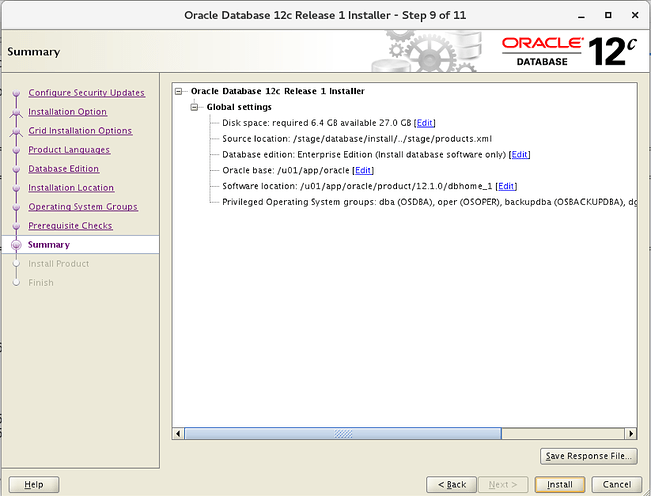This screenshot has width=651, height=496.
Task: Edit the disk space setting
Action: [x=424, y=123]
